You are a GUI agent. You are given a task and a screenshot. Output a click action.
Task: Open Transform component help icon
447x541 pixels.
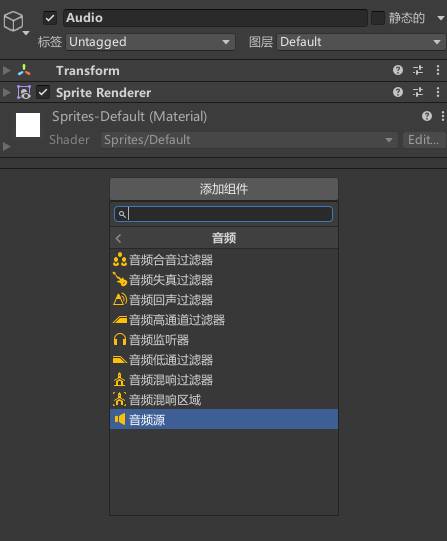[x=398, y=70]
